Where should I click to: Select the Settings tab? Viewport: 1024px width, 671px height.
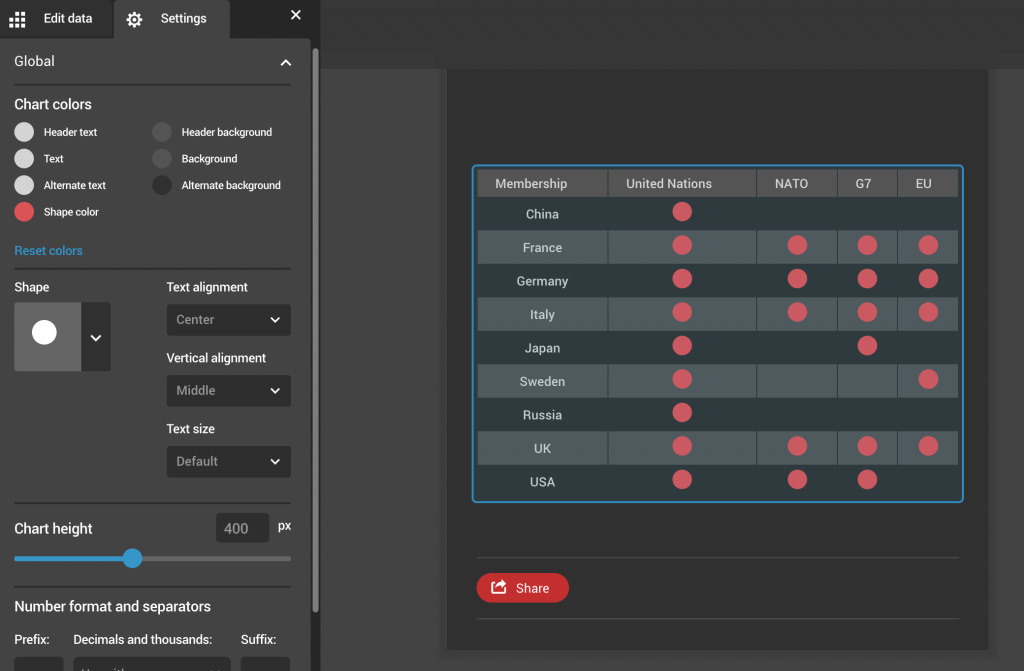(171, 18)
